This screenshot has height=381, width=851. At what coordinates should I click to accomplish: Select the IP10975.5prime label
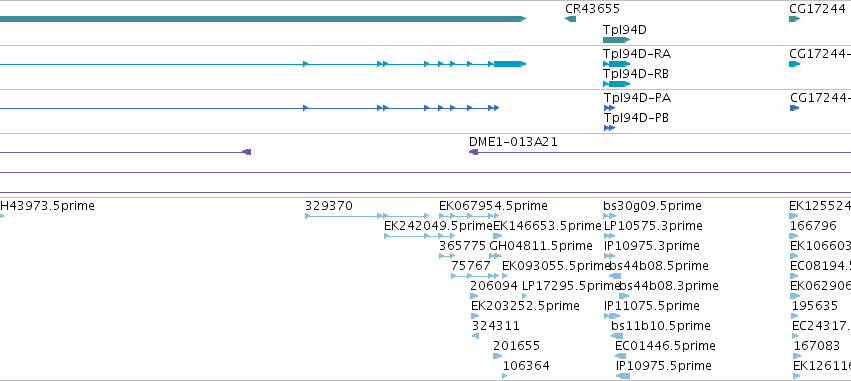664,366
